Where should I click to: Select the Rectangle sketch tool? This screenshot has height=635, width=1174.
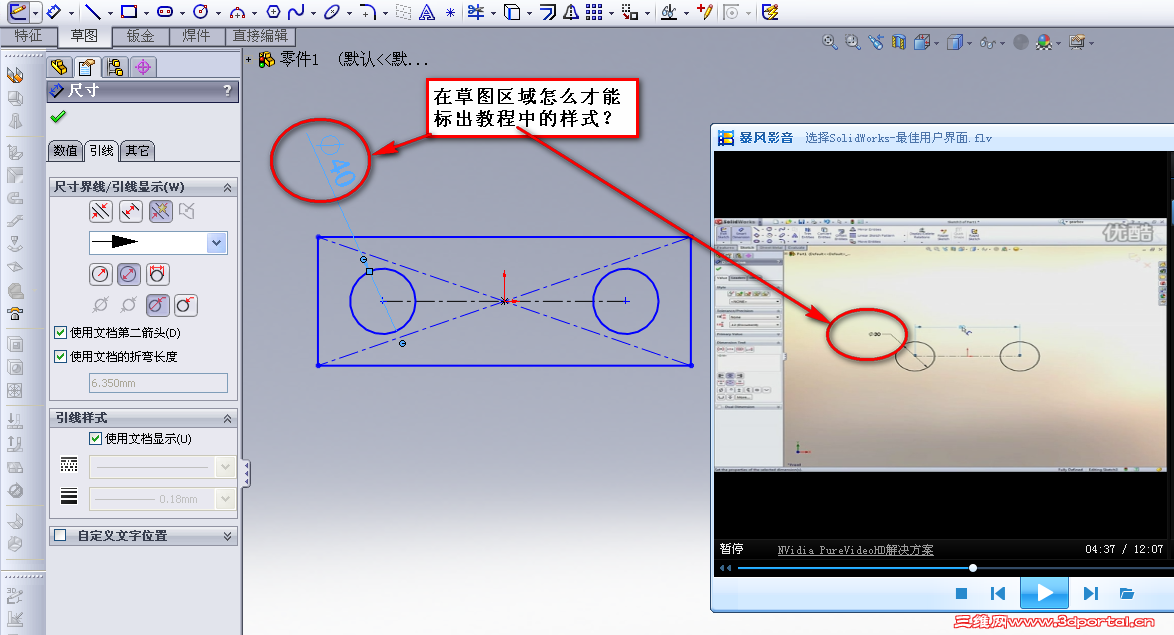coord(129,12)
